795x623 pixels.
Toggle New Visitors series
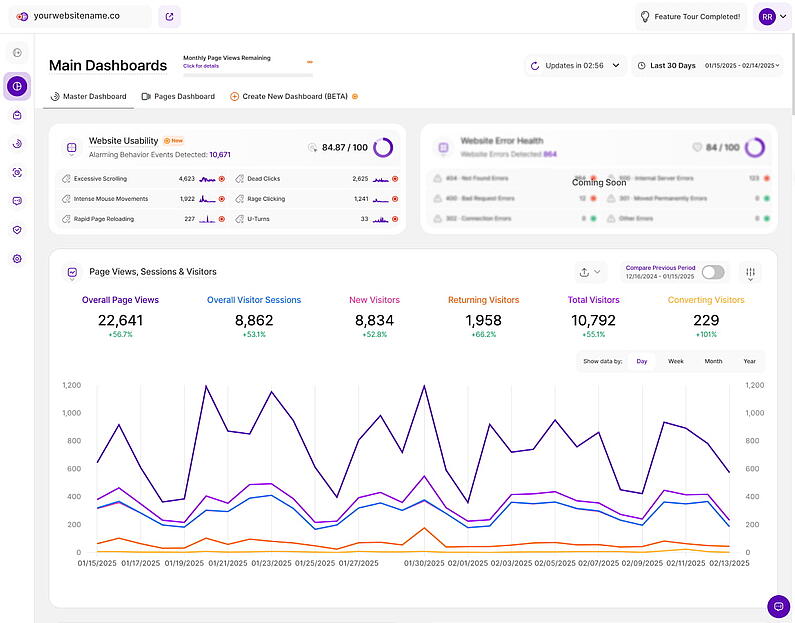[x=374, y=300]
